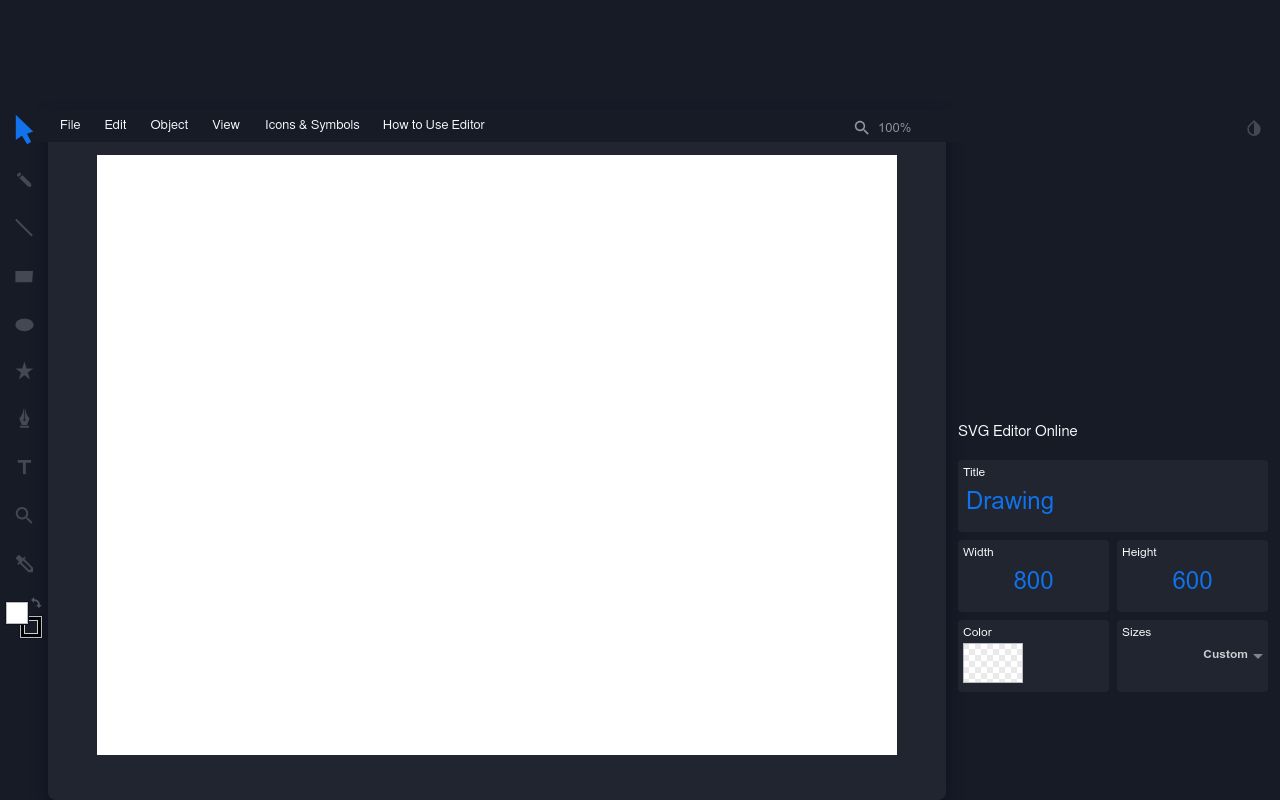Screen dimensions: 1280x800
Task: Swap fill and stroke colors
Action: click(36, 603)
